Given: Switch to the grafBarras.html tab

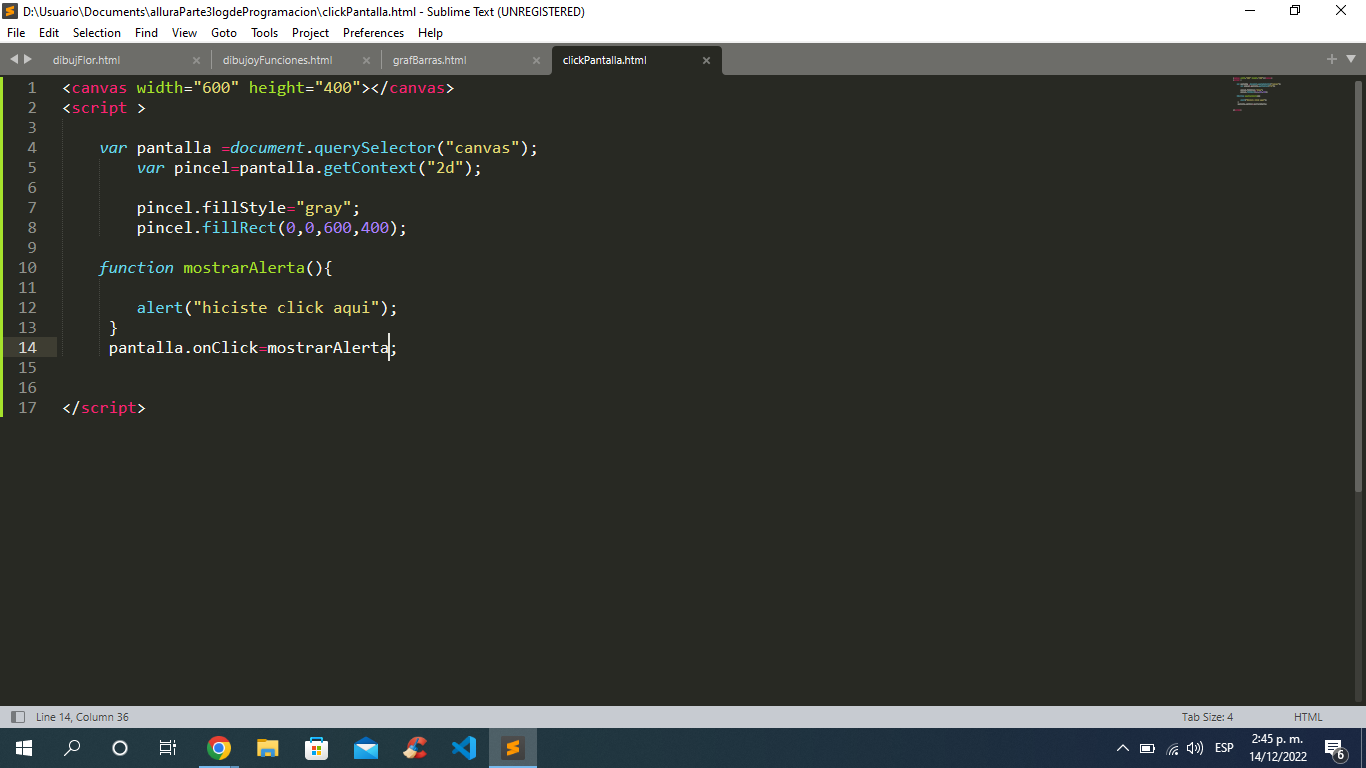Looking at the screenshot, I should [465, 60].
